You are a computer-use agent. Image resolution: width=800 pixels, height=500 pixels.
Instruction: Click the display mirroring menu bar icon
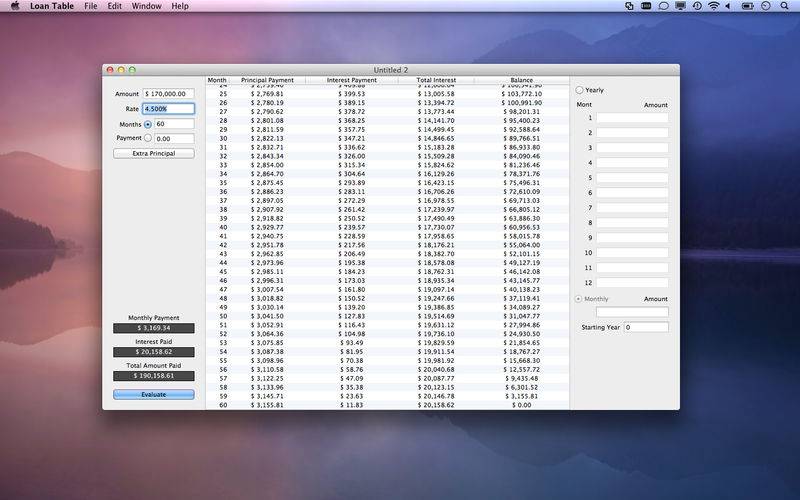point(680,6)
